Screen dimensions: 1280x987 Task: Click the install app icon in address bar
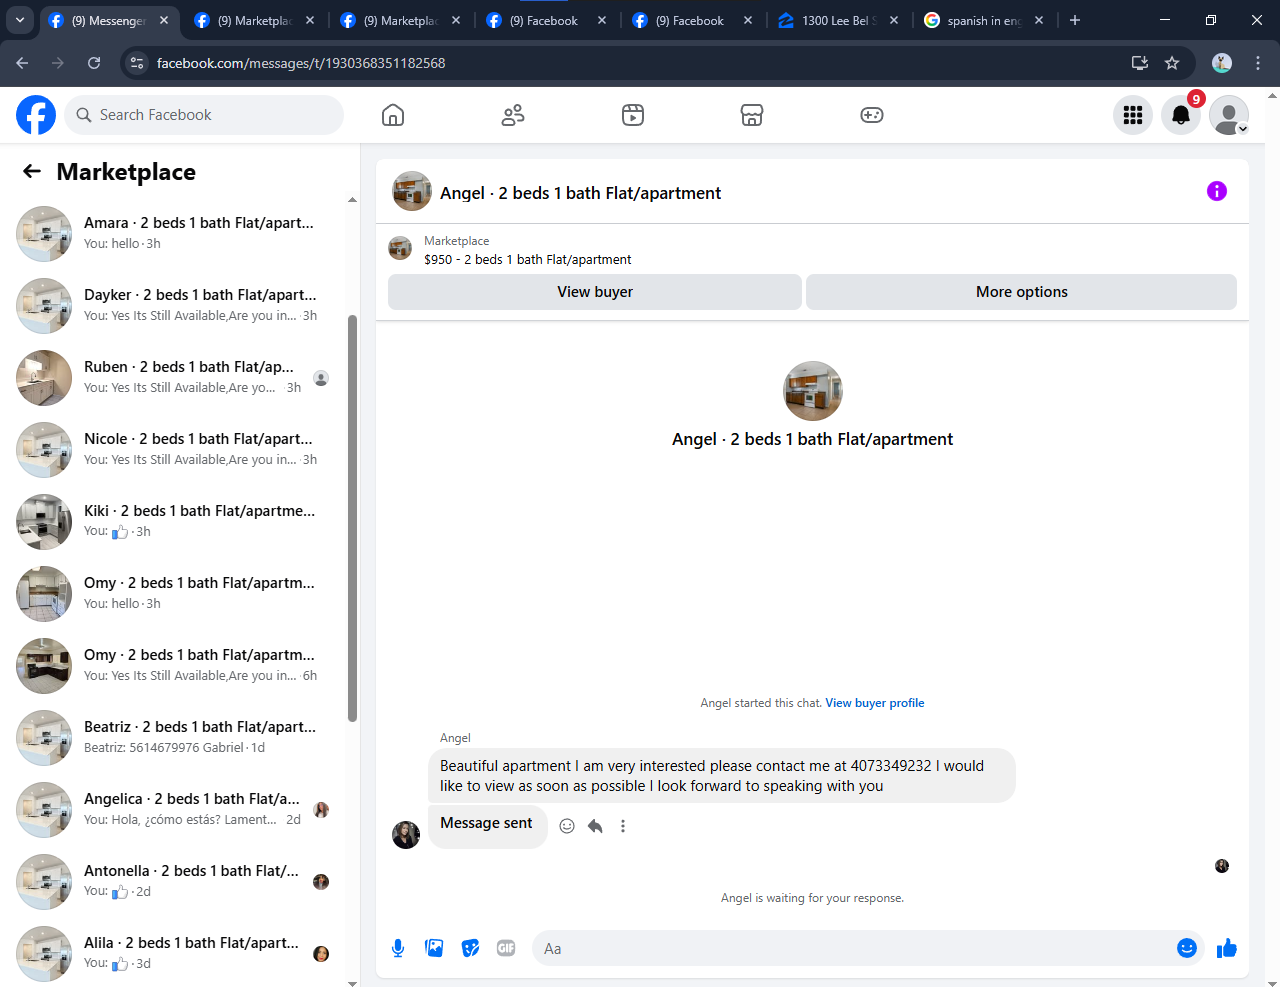coord(1139,63)
